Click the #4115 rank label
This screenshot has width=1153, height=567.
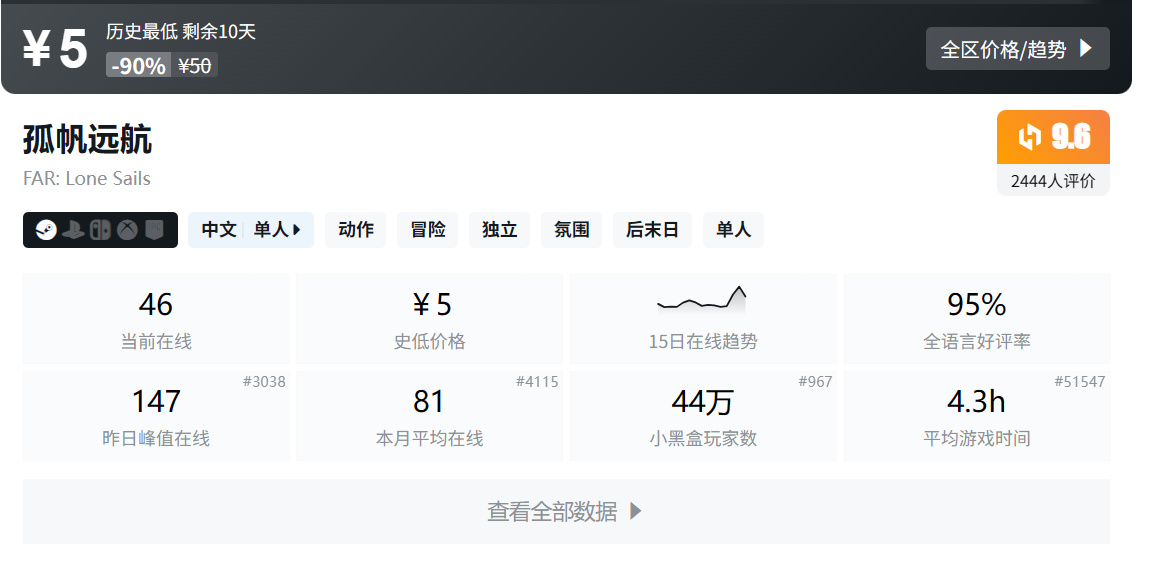(x=537, y=382)
